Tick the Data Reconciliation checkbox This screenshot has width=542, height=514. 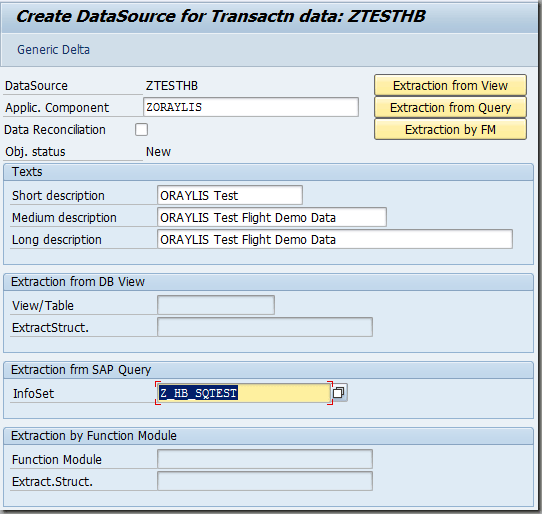(x=141, y=130)
